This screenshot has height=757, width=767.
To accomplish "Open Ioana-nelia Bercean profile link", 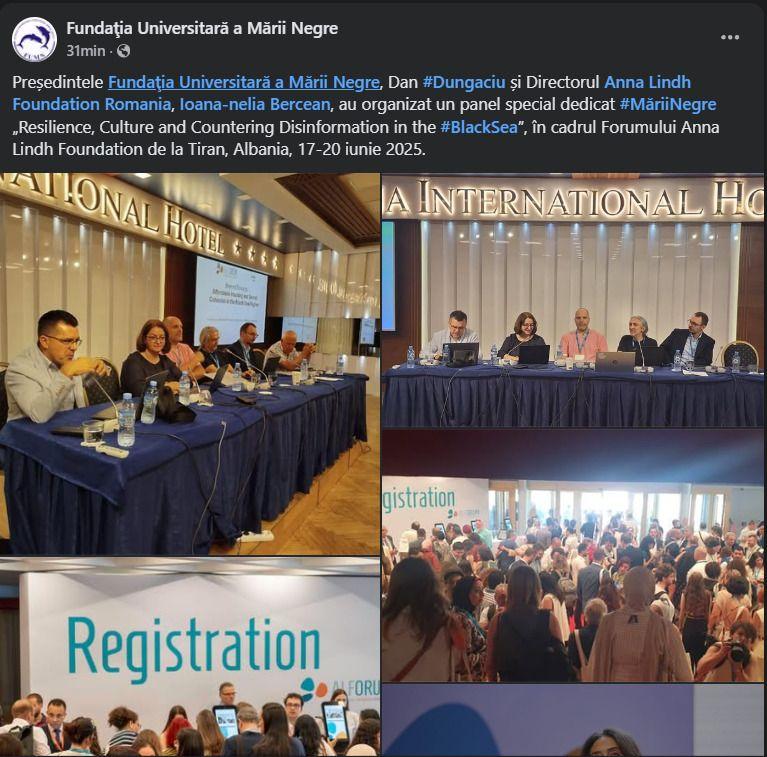I will pos(255,105).
